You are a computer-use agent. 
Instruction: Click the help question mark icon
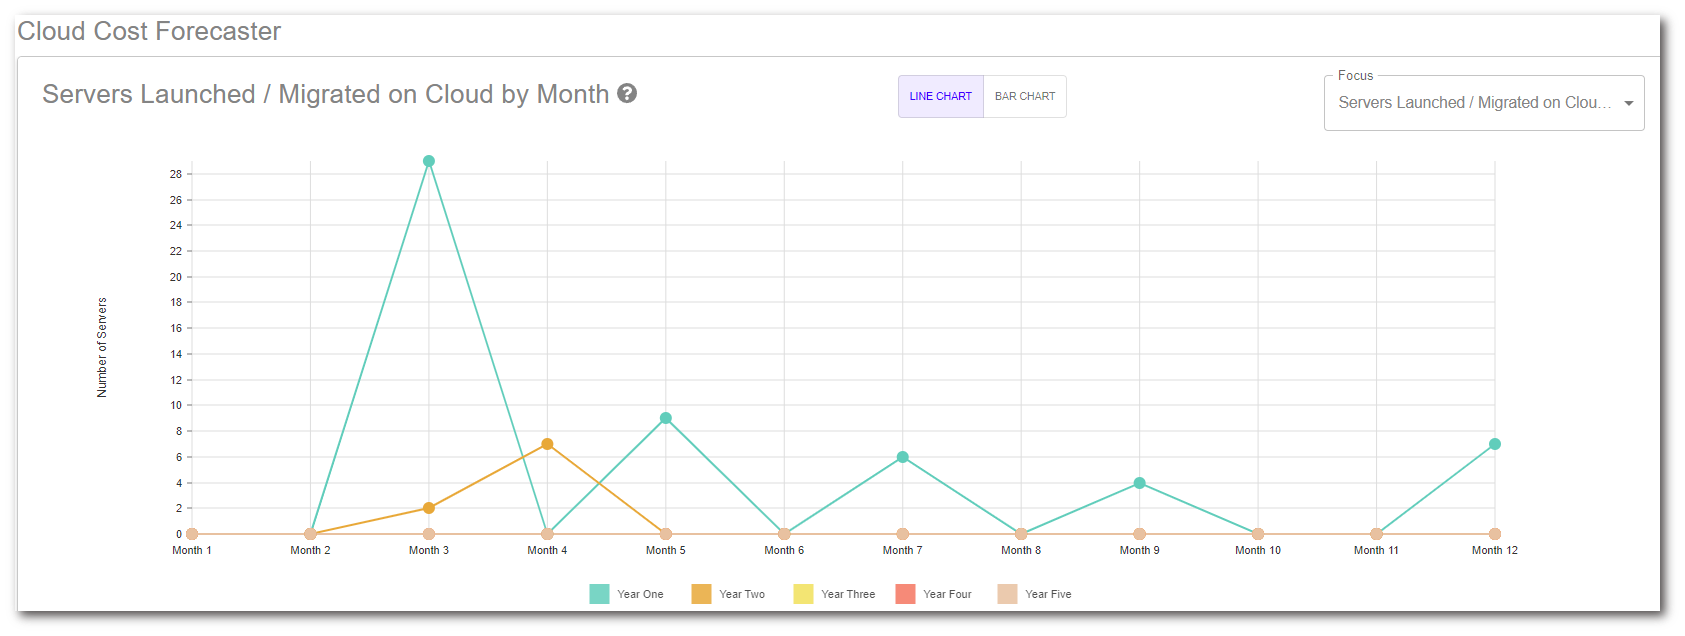627,93
